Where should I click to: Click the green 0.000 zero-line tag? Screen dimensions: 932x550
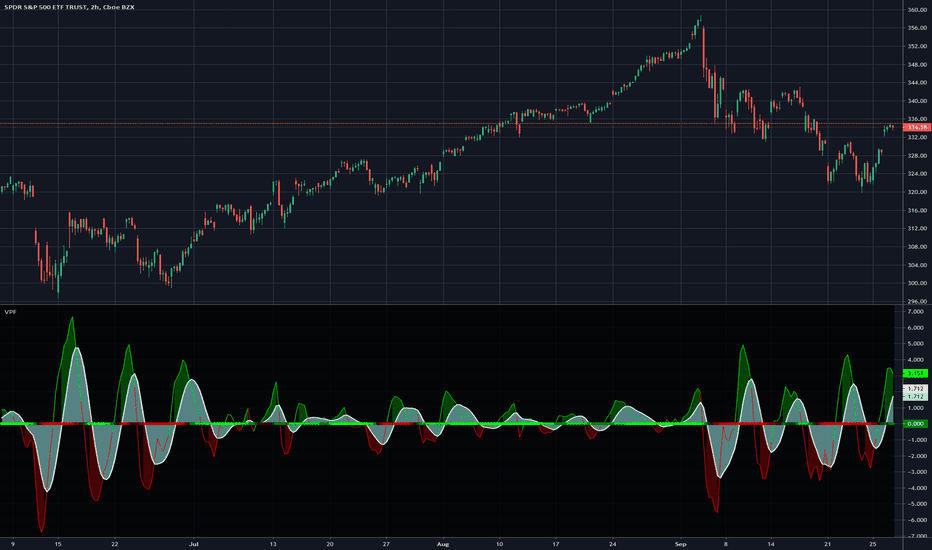[915, 423]
